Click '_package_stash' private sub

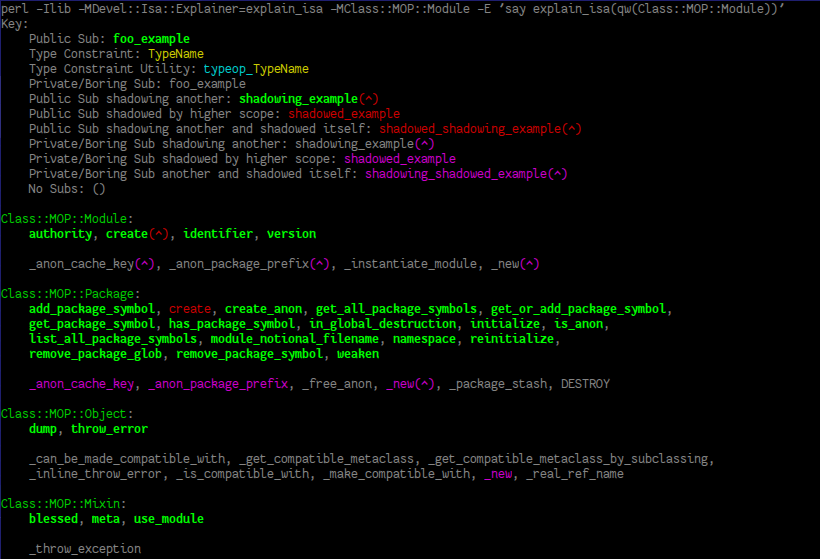(x=498, y=384)
